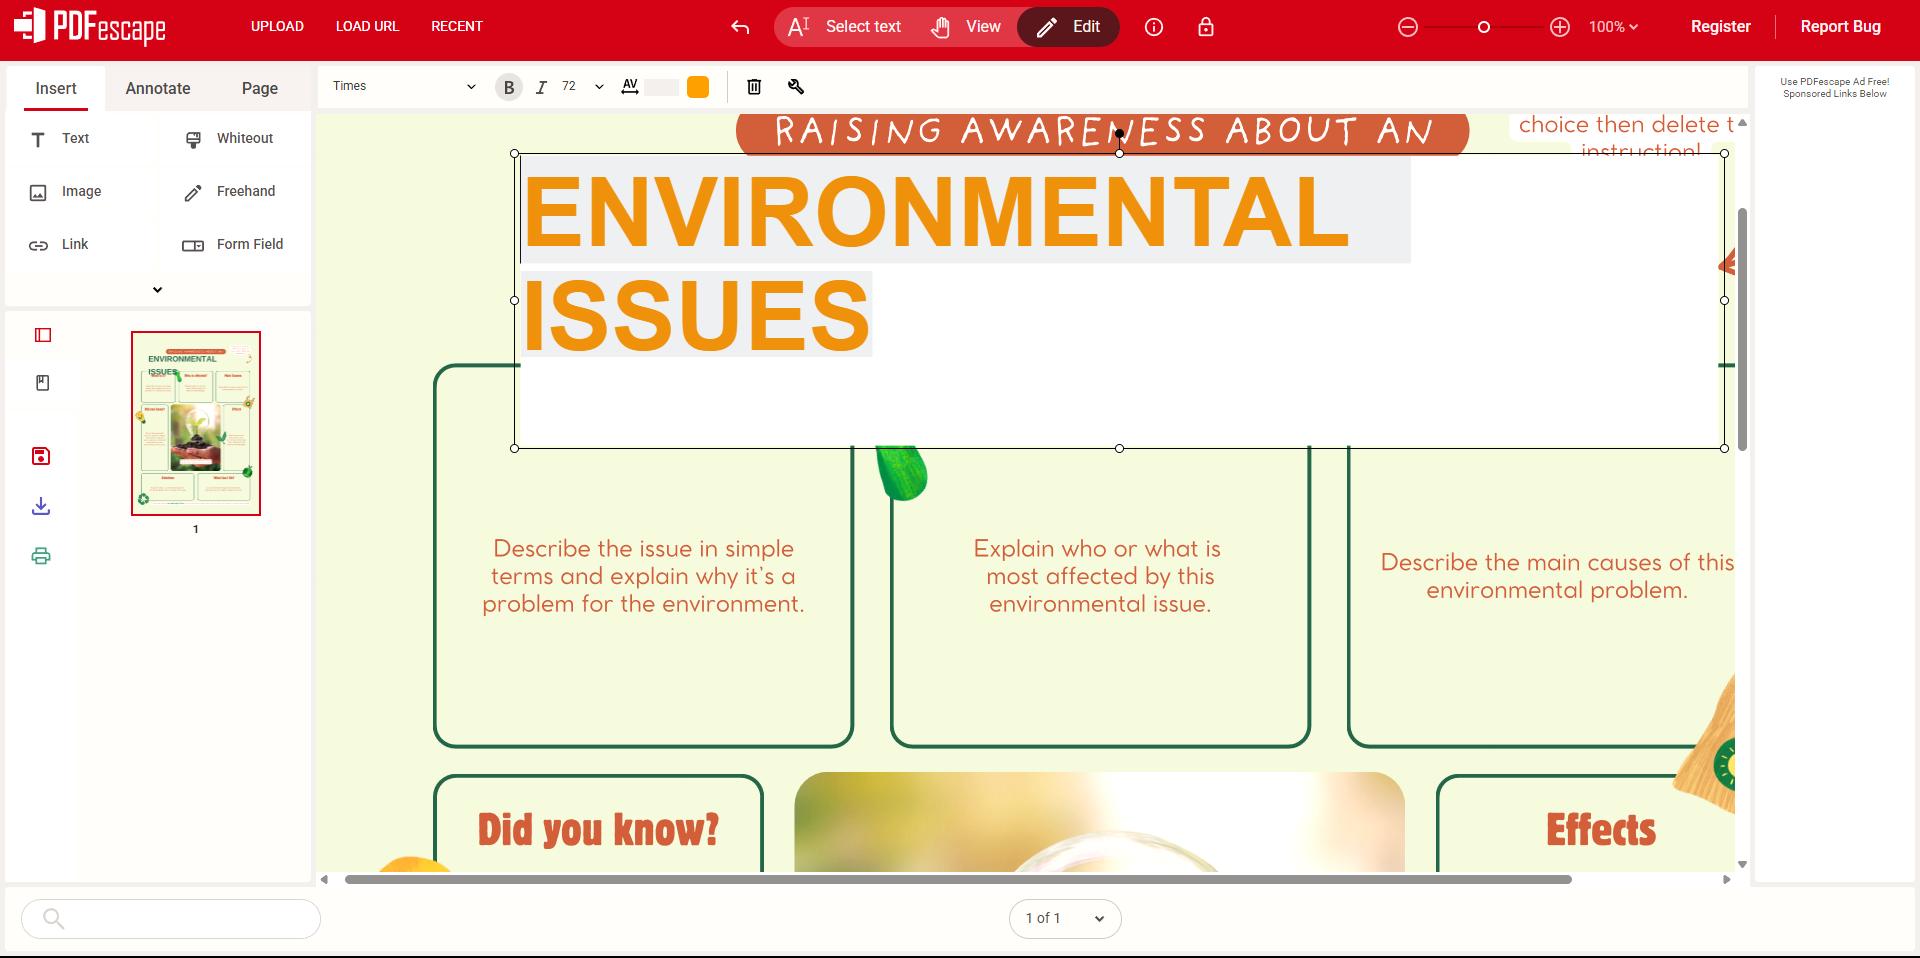Select page 1 thumbnail
The image size is (1920, 958).
(x=196, y=424)
